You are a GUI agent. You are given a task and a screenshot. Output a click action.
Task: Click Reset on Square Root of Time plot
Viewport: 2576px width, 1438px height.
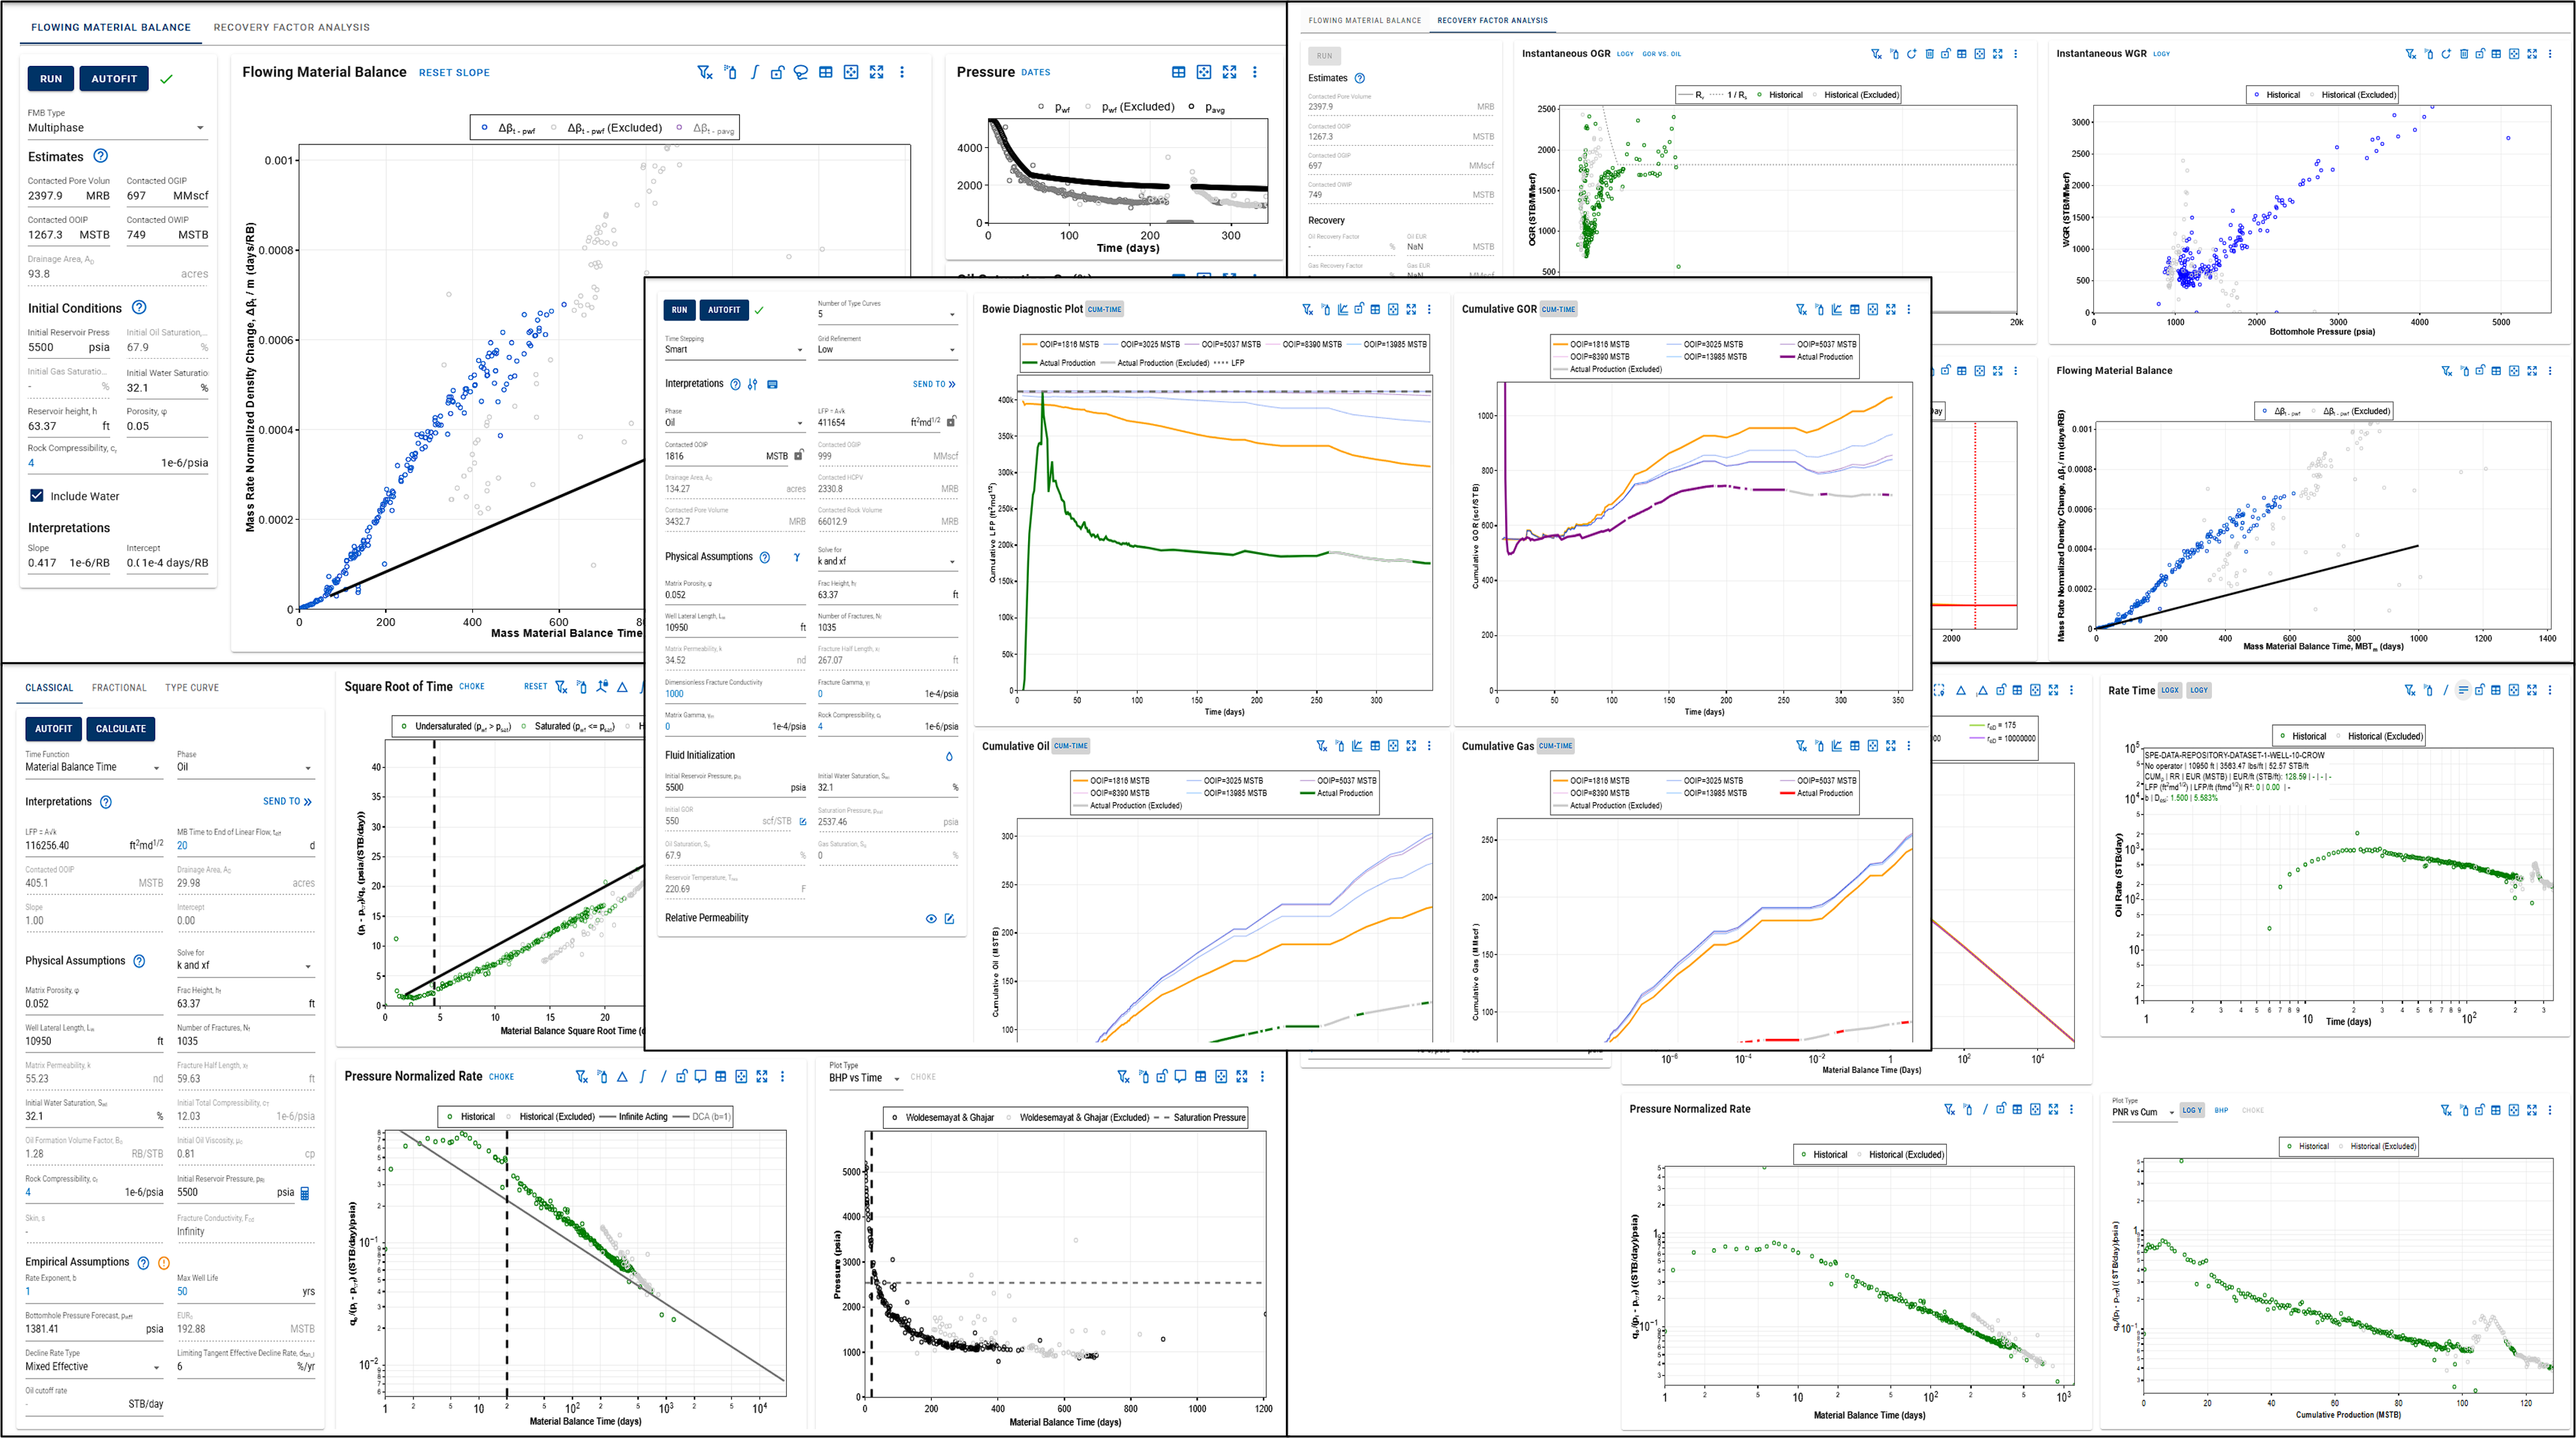pyautogui.click(x=535, y=687)
